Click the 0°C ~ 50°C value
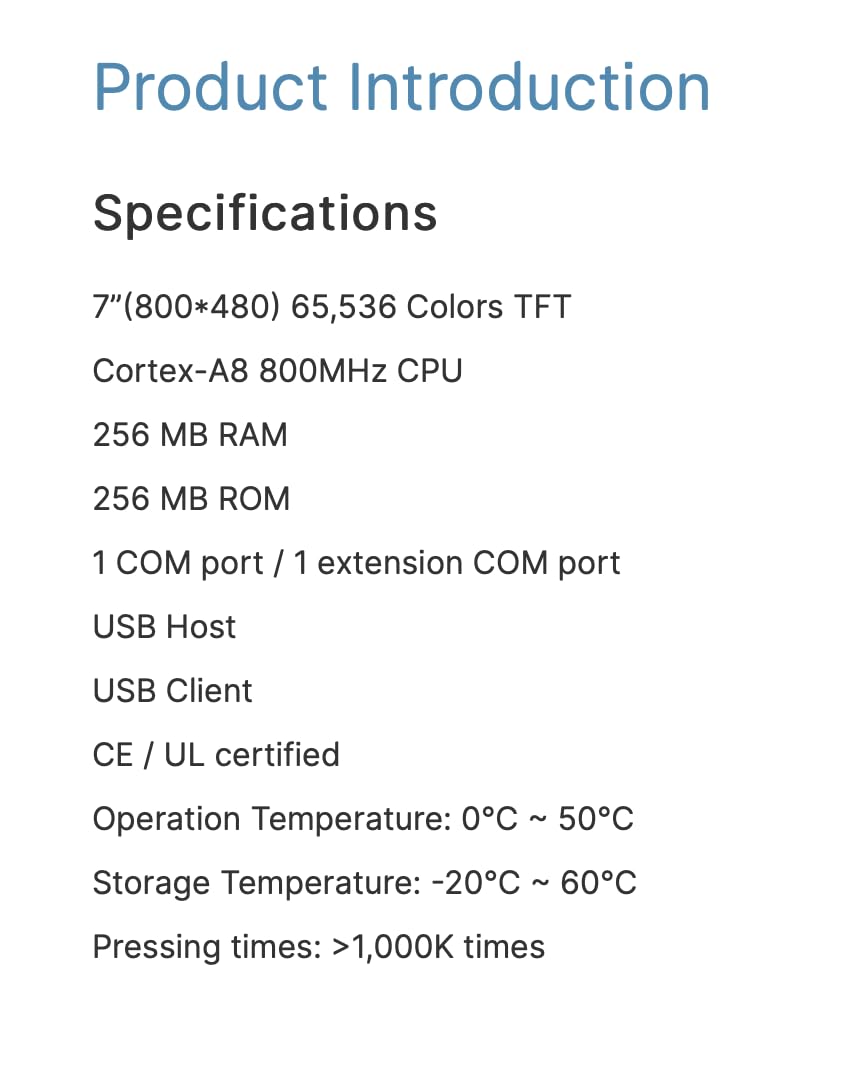Viewport: 858px width, 1084px height. (548, 819)
